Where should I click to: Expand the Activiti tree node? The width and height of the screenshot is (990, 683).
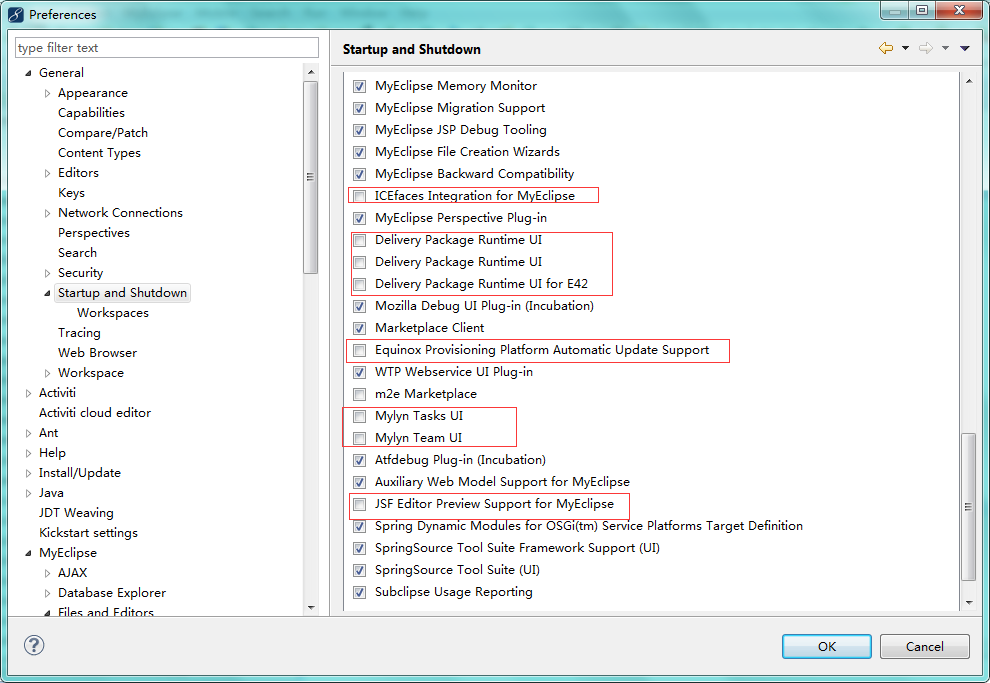[28, 393]
